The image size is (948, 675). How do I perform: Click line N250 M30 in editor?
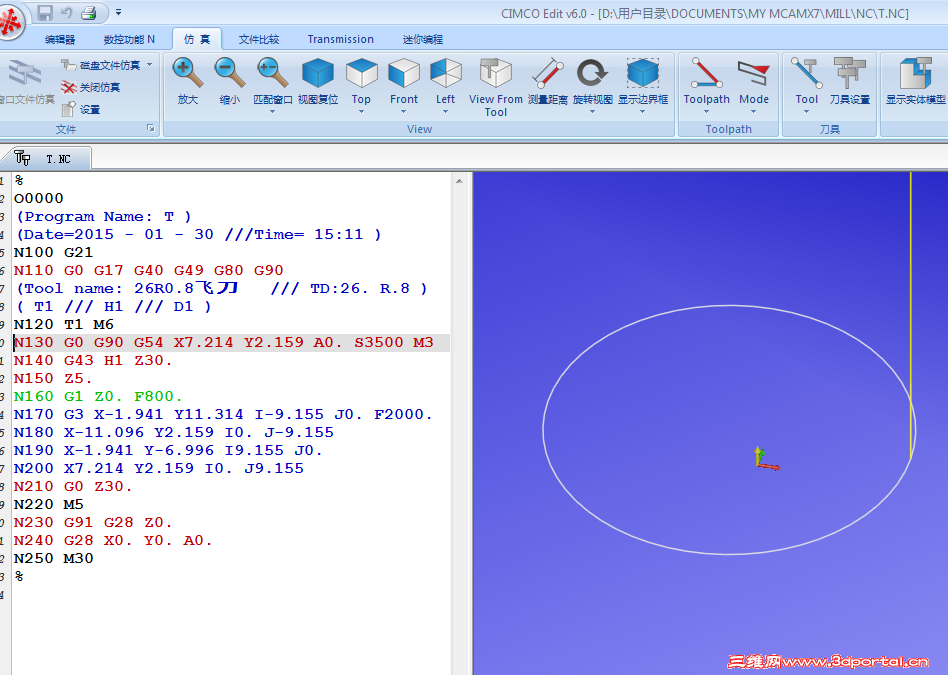coord(53,558)
